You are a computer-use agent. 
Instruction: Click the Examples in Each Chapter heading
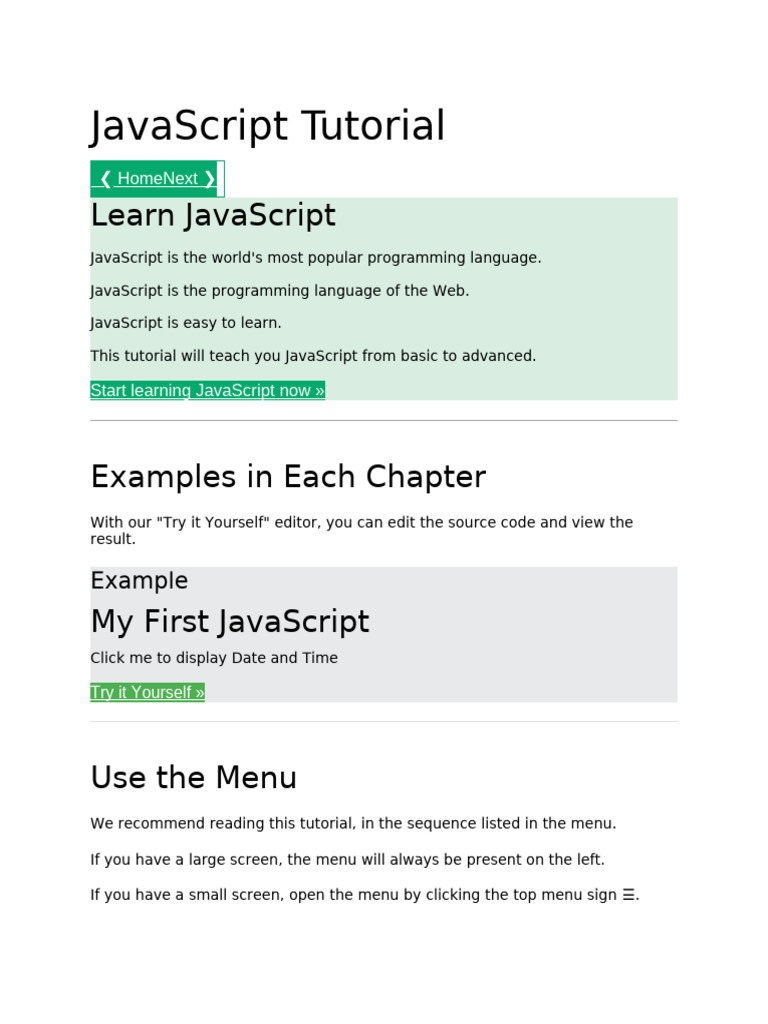pyautogui.click(x=288, y=477)
